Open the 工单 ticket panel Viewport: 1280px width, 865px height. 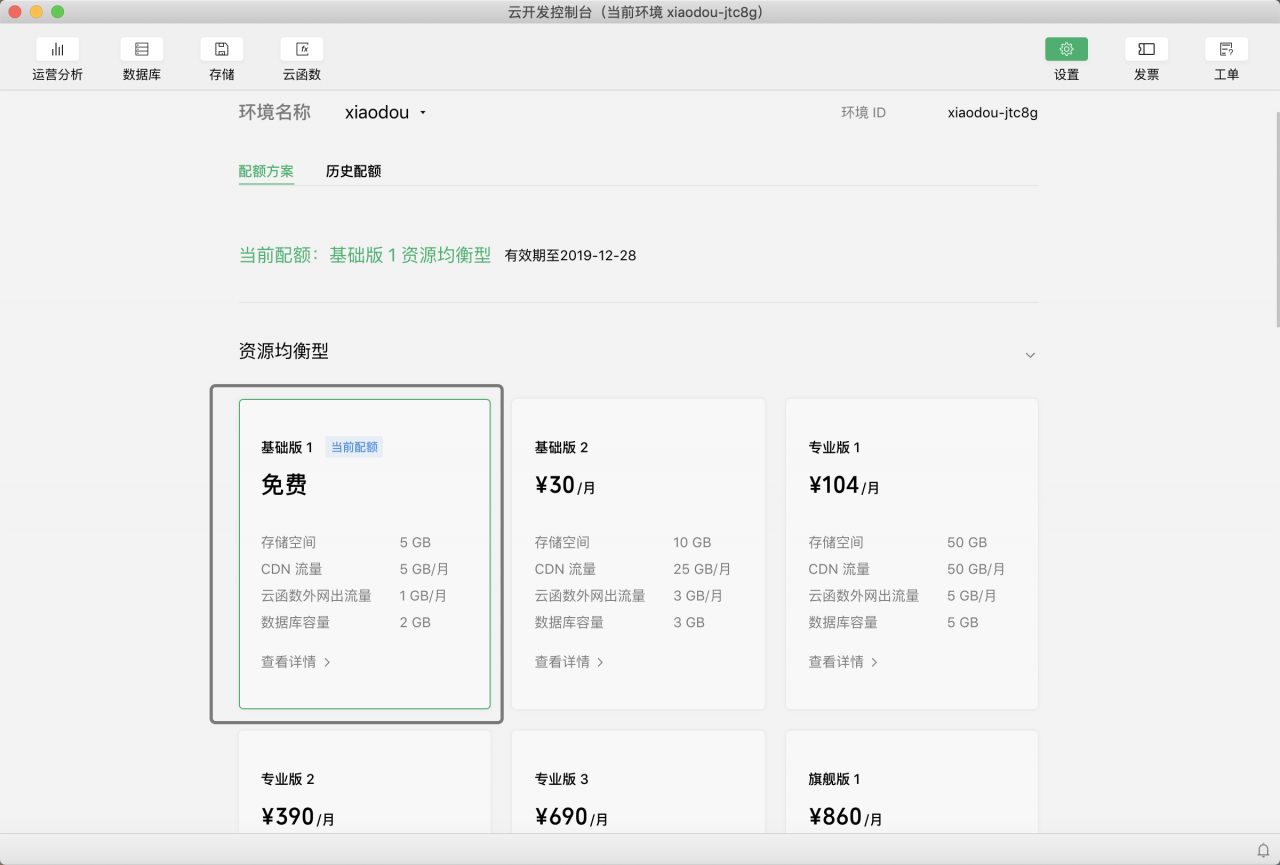click(1226, 58)
